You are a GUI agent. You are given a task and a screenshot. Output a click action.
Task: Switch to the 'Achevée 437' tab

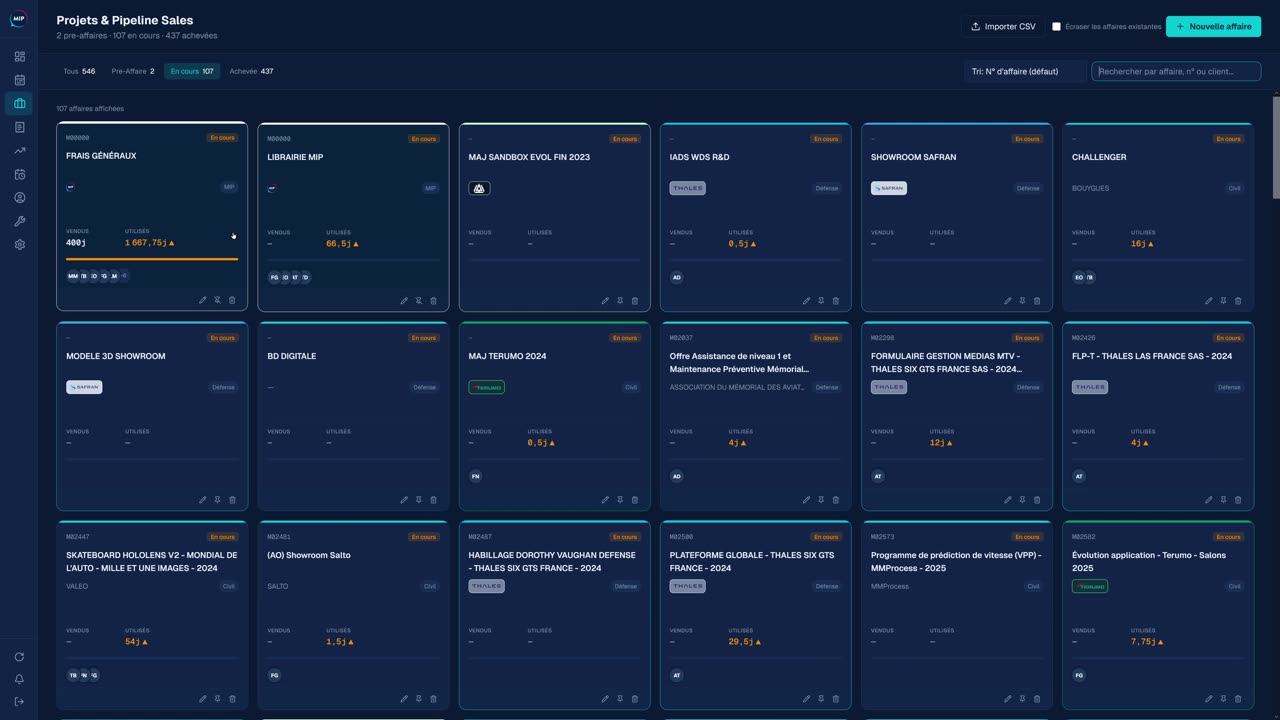[251, 71]
